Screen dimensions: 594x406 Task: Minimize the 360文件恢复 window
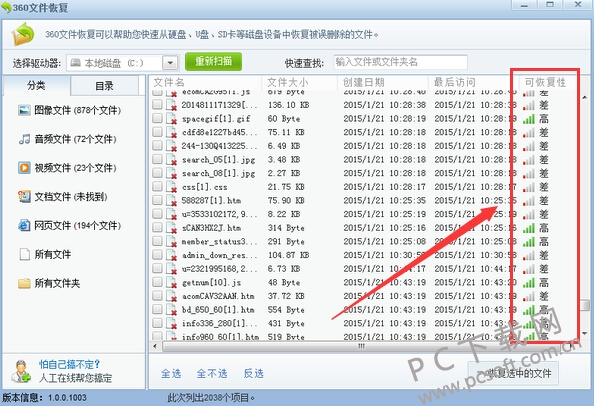tap(524, 5)
